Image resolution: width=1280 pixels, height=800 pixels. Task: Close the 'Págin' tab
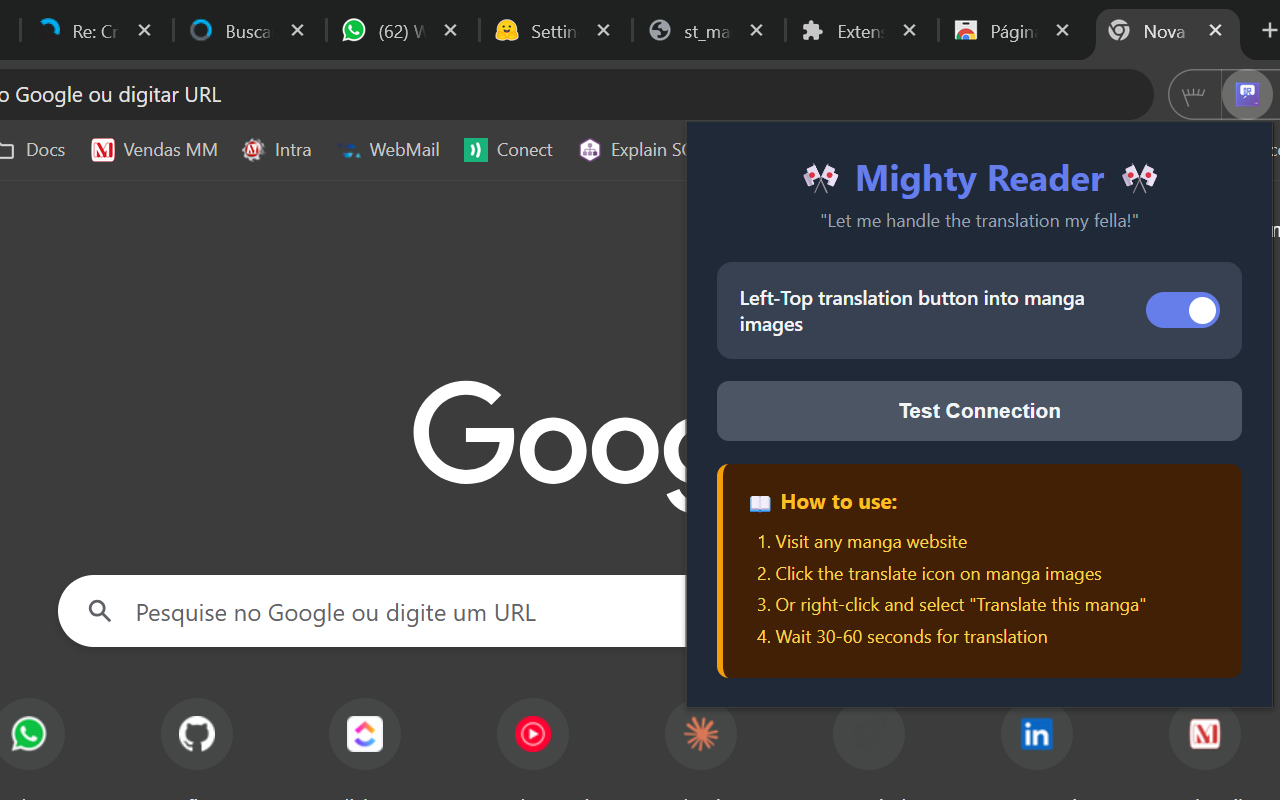[x=1063, y=31]
